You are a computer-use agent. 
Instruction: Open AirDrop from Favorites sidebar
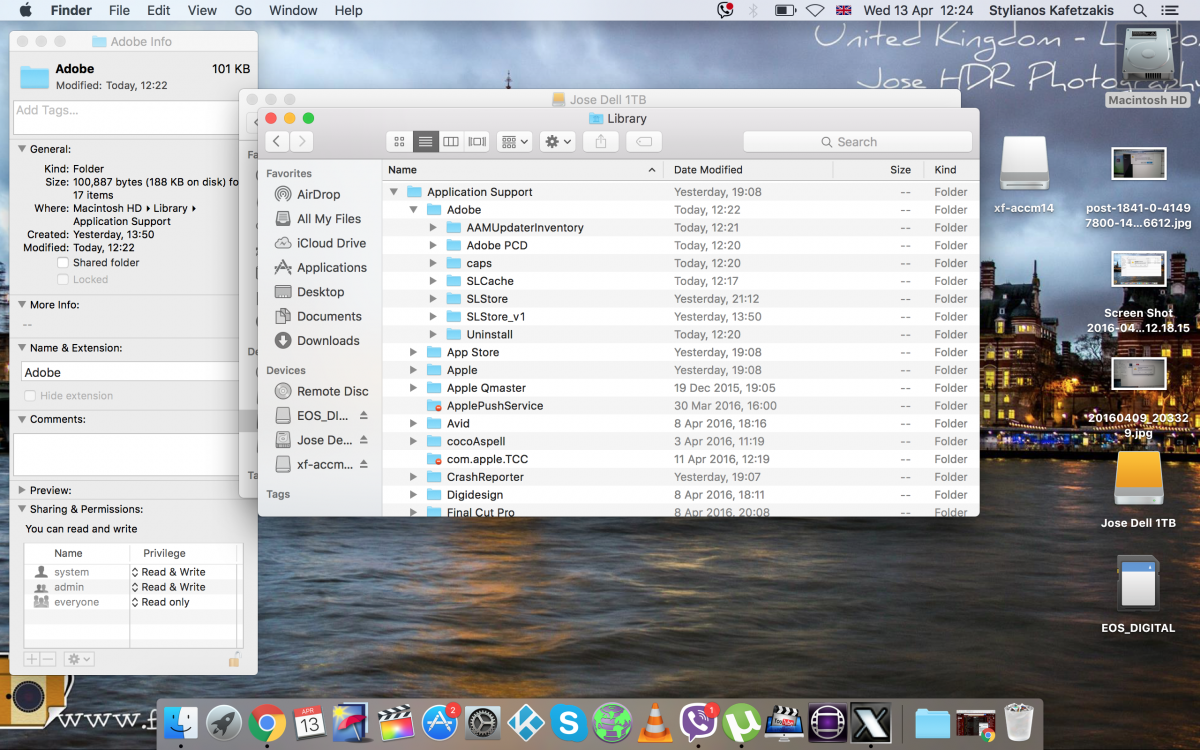coord(318,195)
